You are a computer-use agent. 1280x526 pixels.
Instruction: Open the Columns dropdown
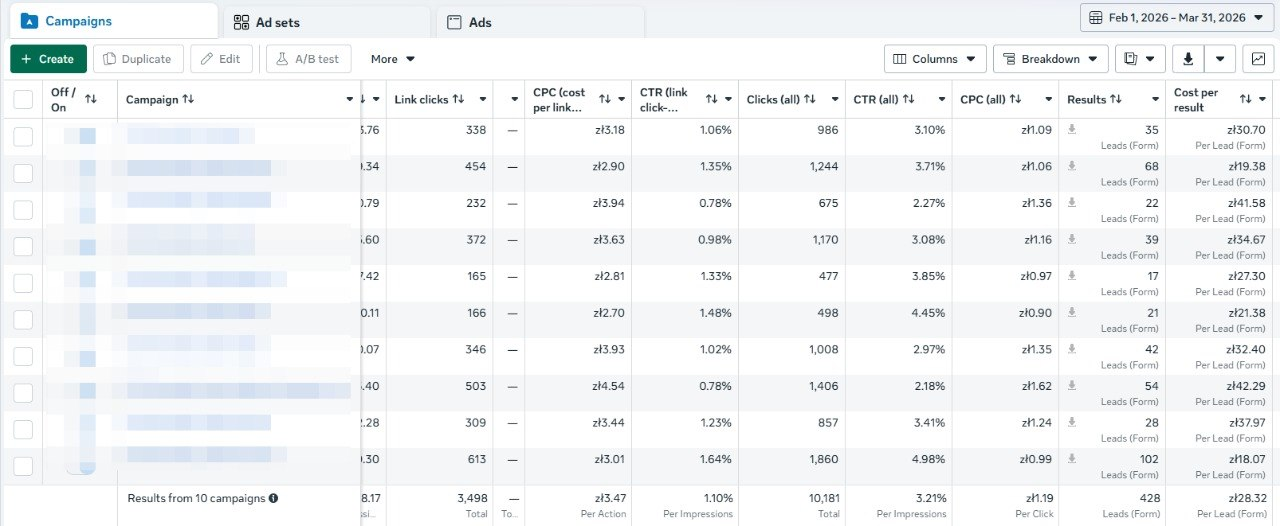click(935, 59)
